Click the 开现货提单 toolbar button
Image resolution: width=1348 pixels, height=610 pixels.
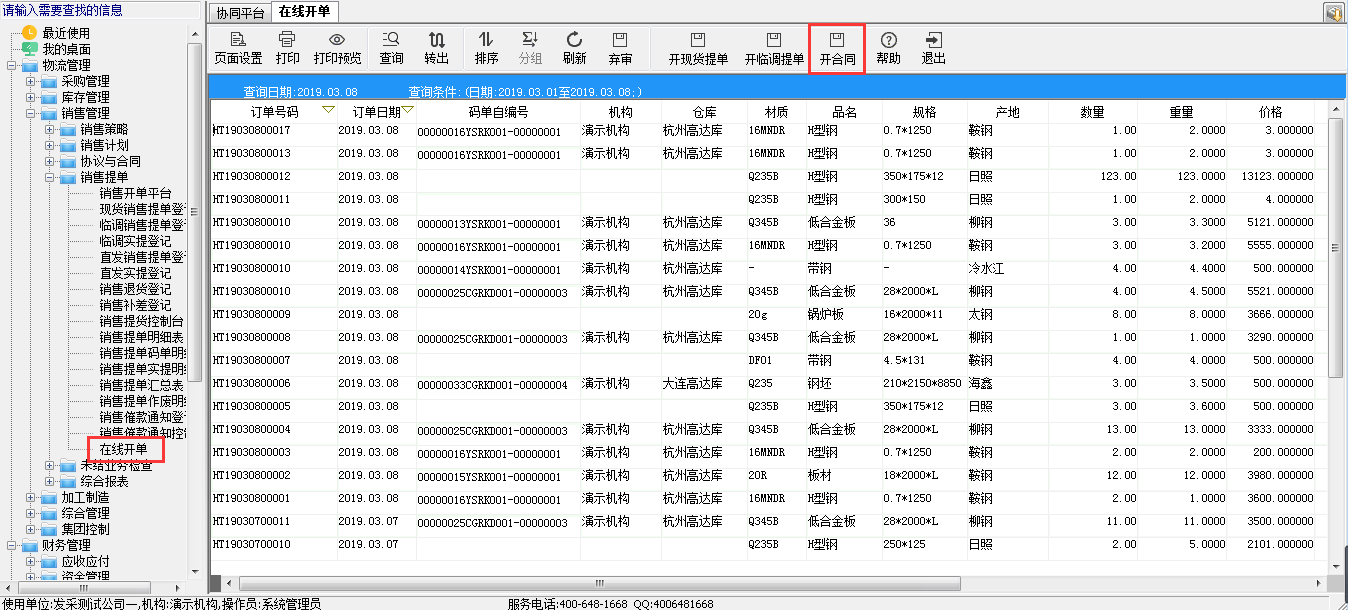point(698,48)
